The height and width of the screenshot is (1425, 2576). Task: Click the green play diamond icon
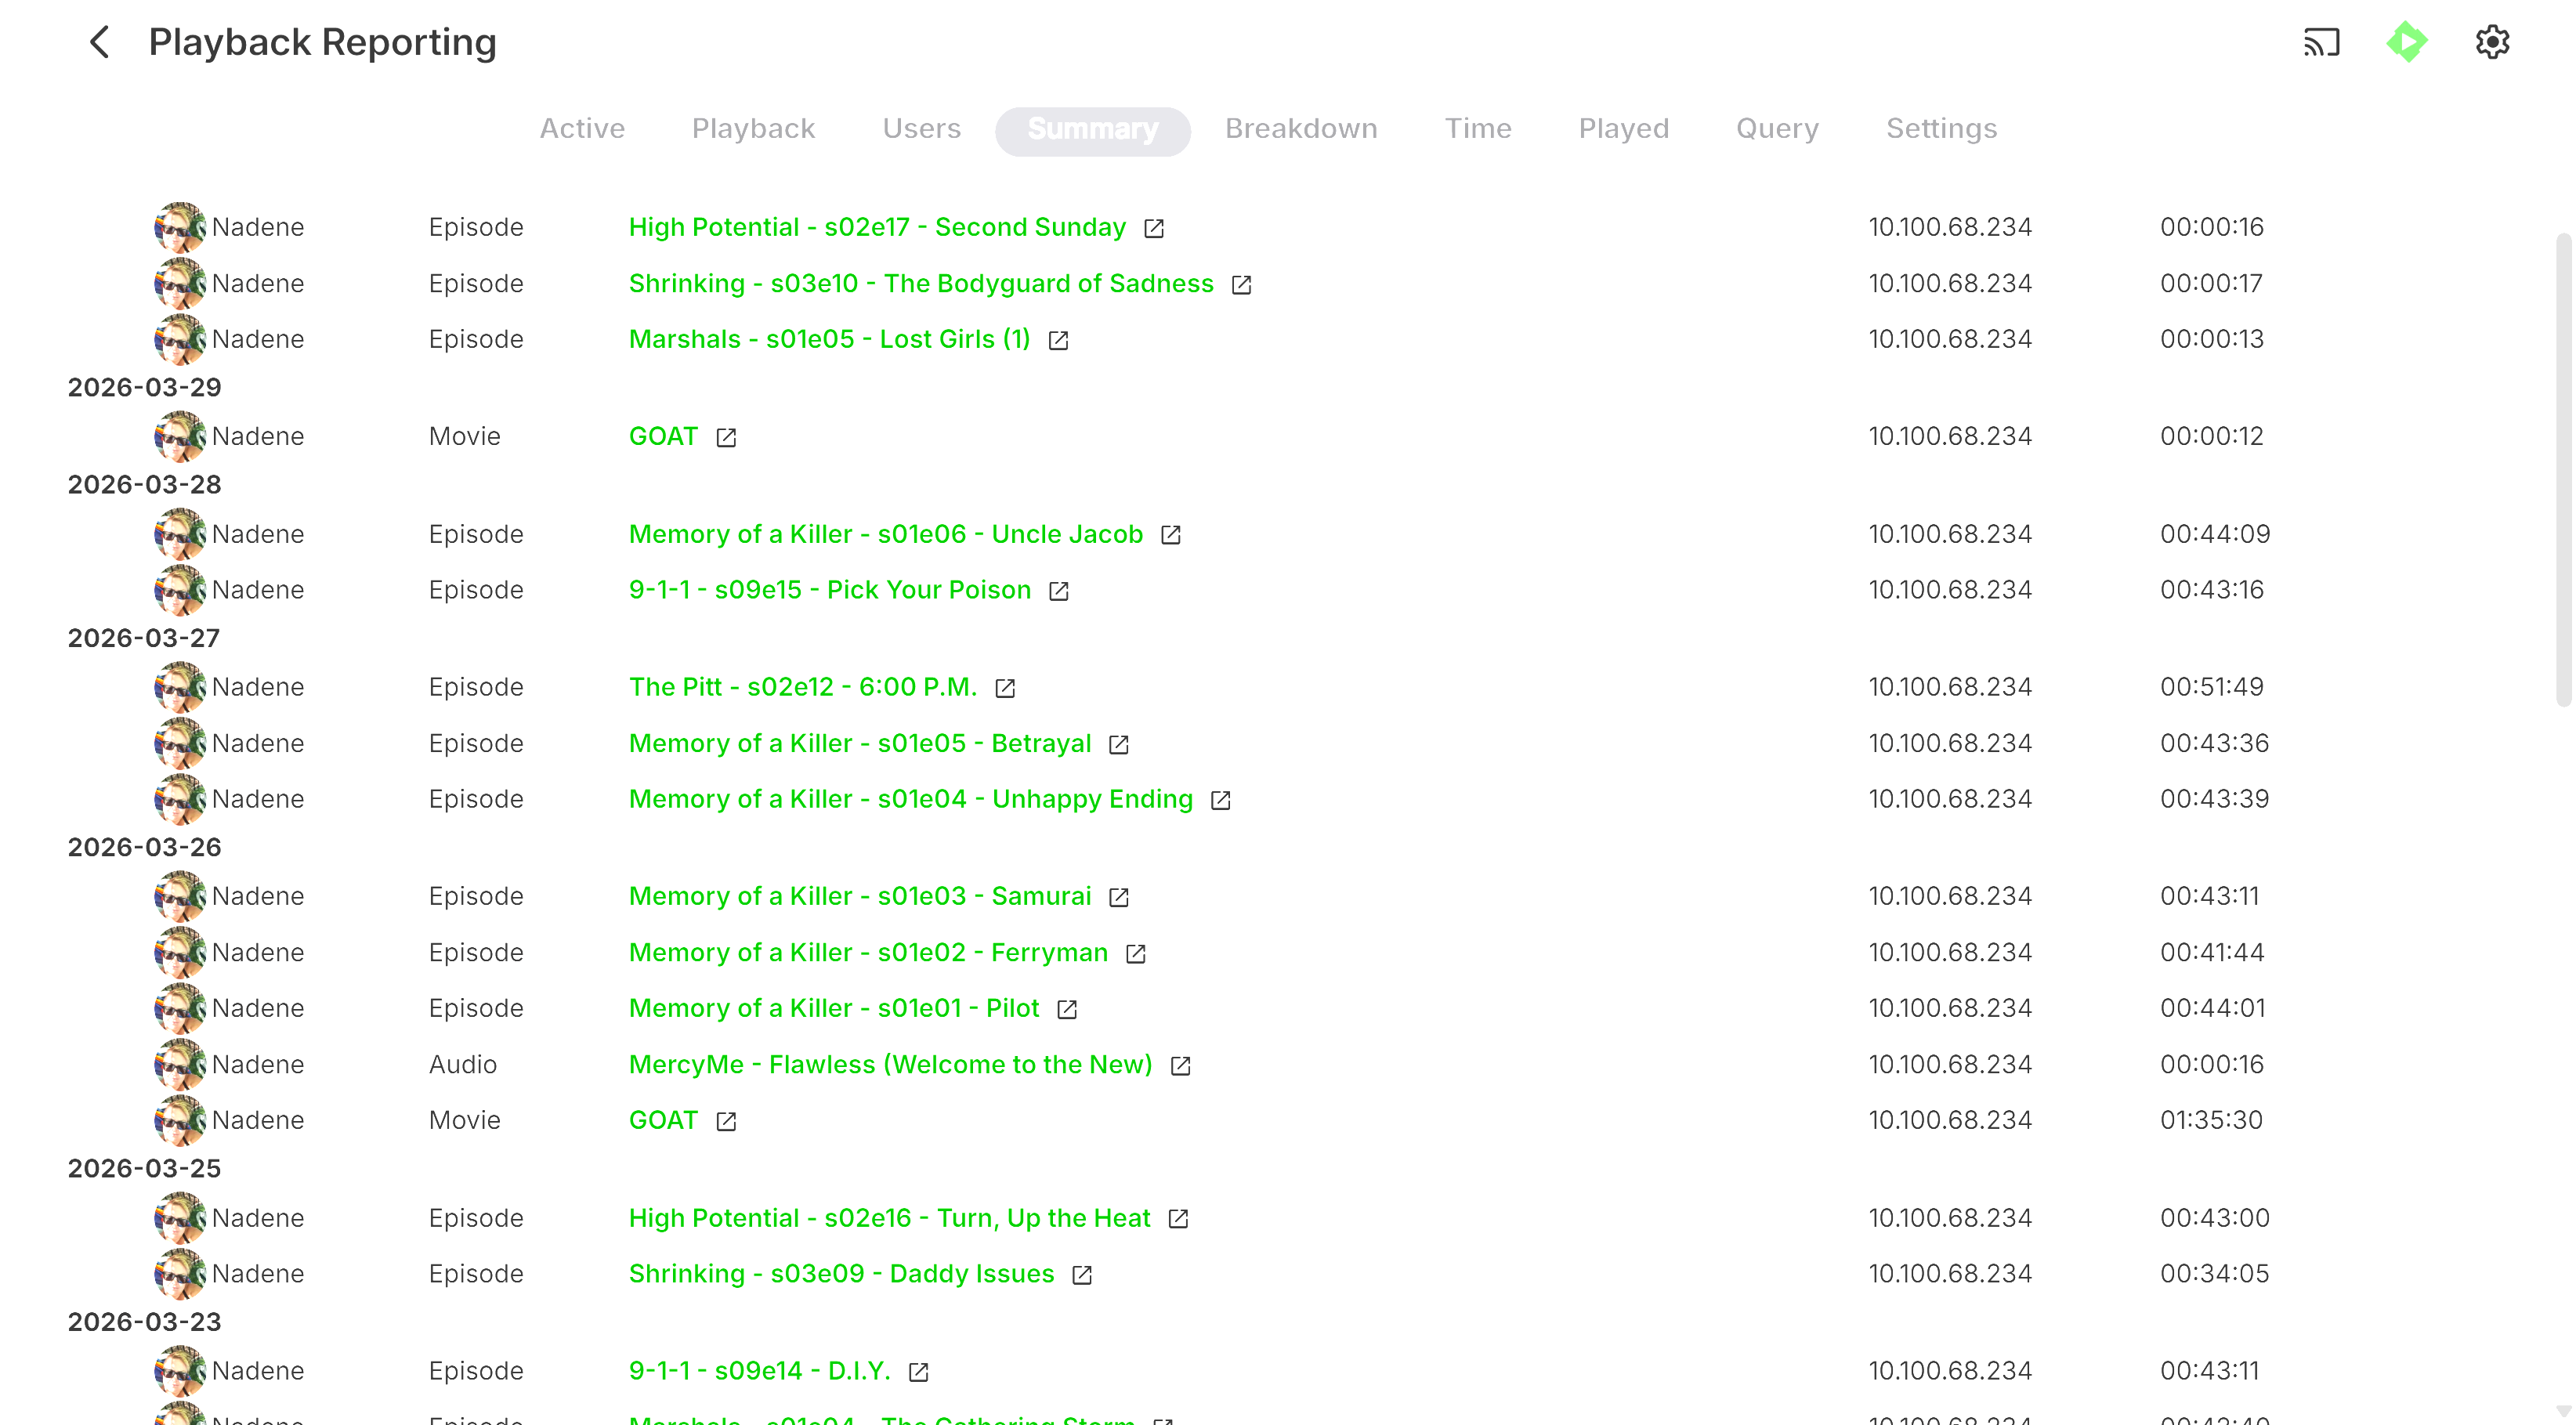pos(2406,42)
